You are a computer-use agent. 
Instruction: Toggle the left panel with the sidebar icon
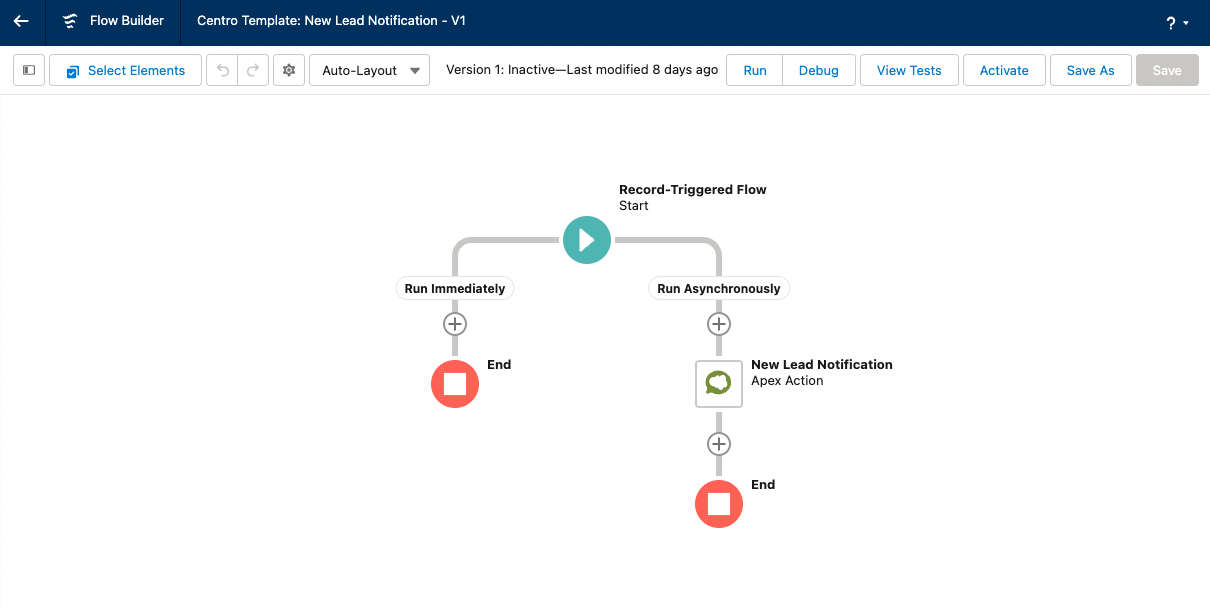28,70
